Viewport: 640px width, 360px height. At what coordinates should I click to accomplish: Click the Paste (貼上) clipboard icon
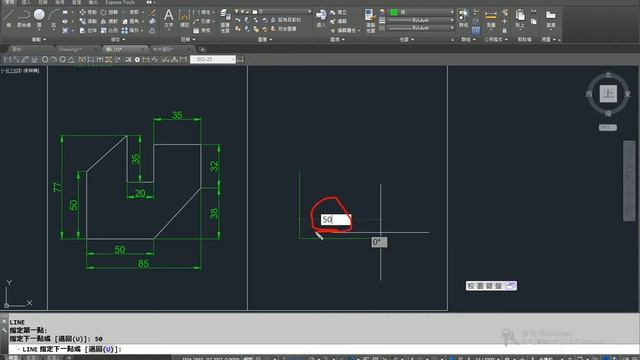click(520, 18)
